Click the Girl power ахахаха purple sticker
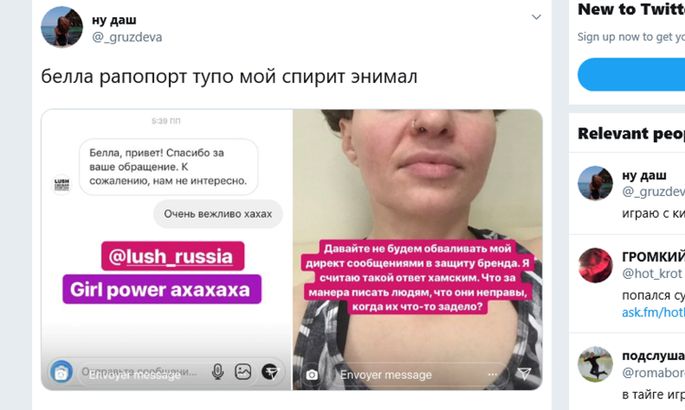685x410 pixels. 162,289
